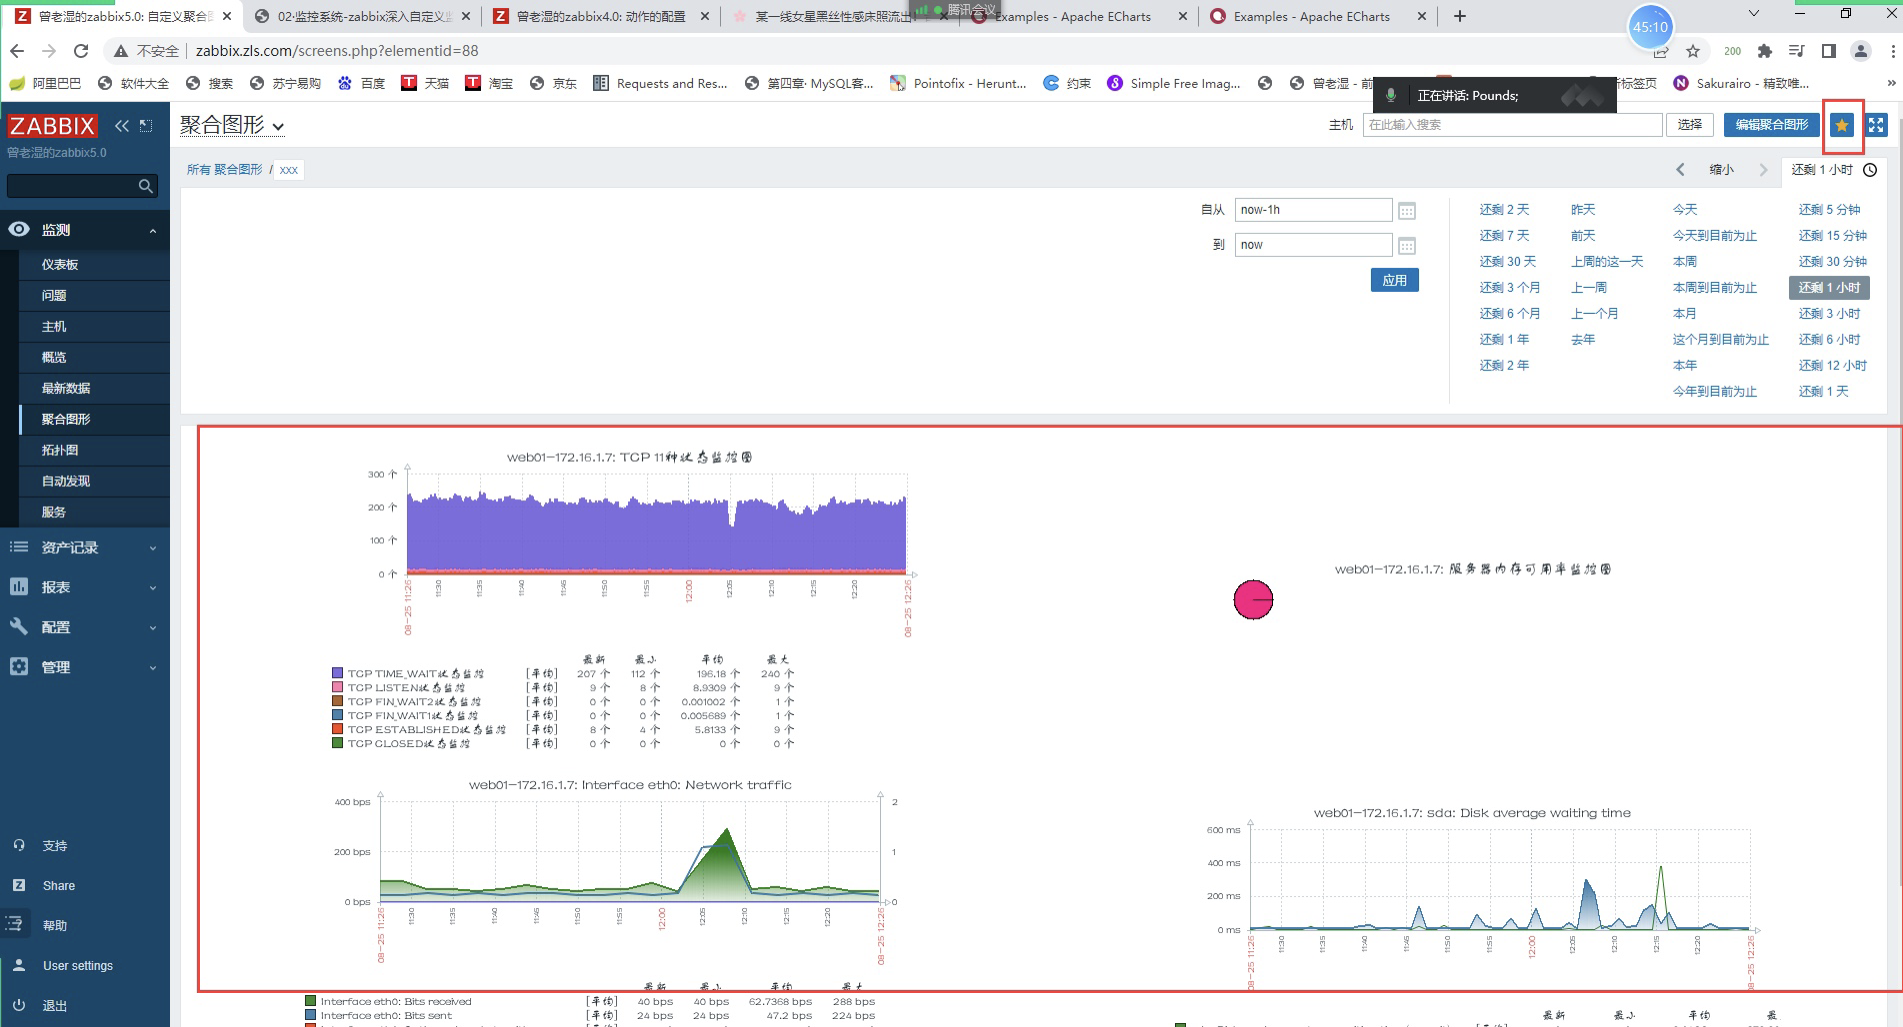Image resolution: width=1903 pixels, height=1027 pixels.
Task: Bookmark this page with star
Action: click(x=1693, y=51)
